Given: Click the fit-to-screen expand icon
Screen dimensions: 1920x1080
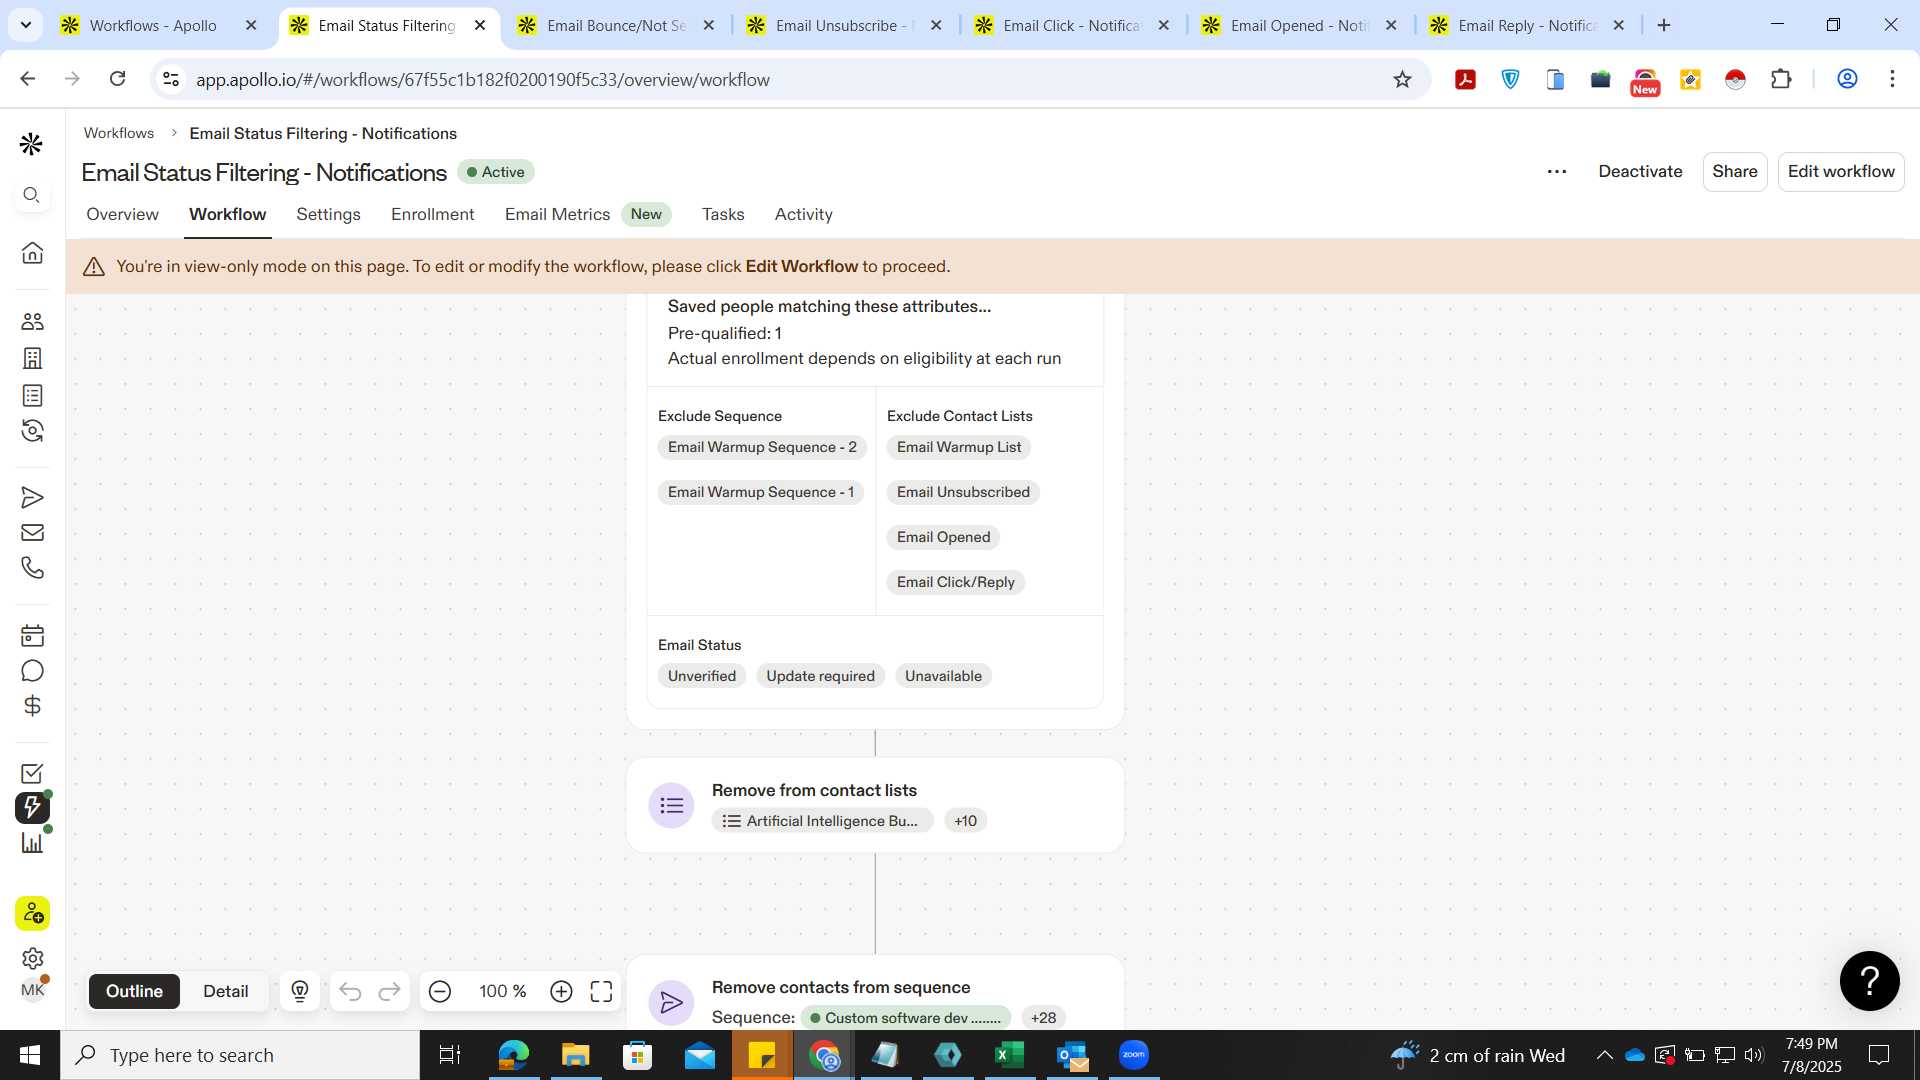Looking at the screenshot, I should pyautogui.click(x=601, y=991).
